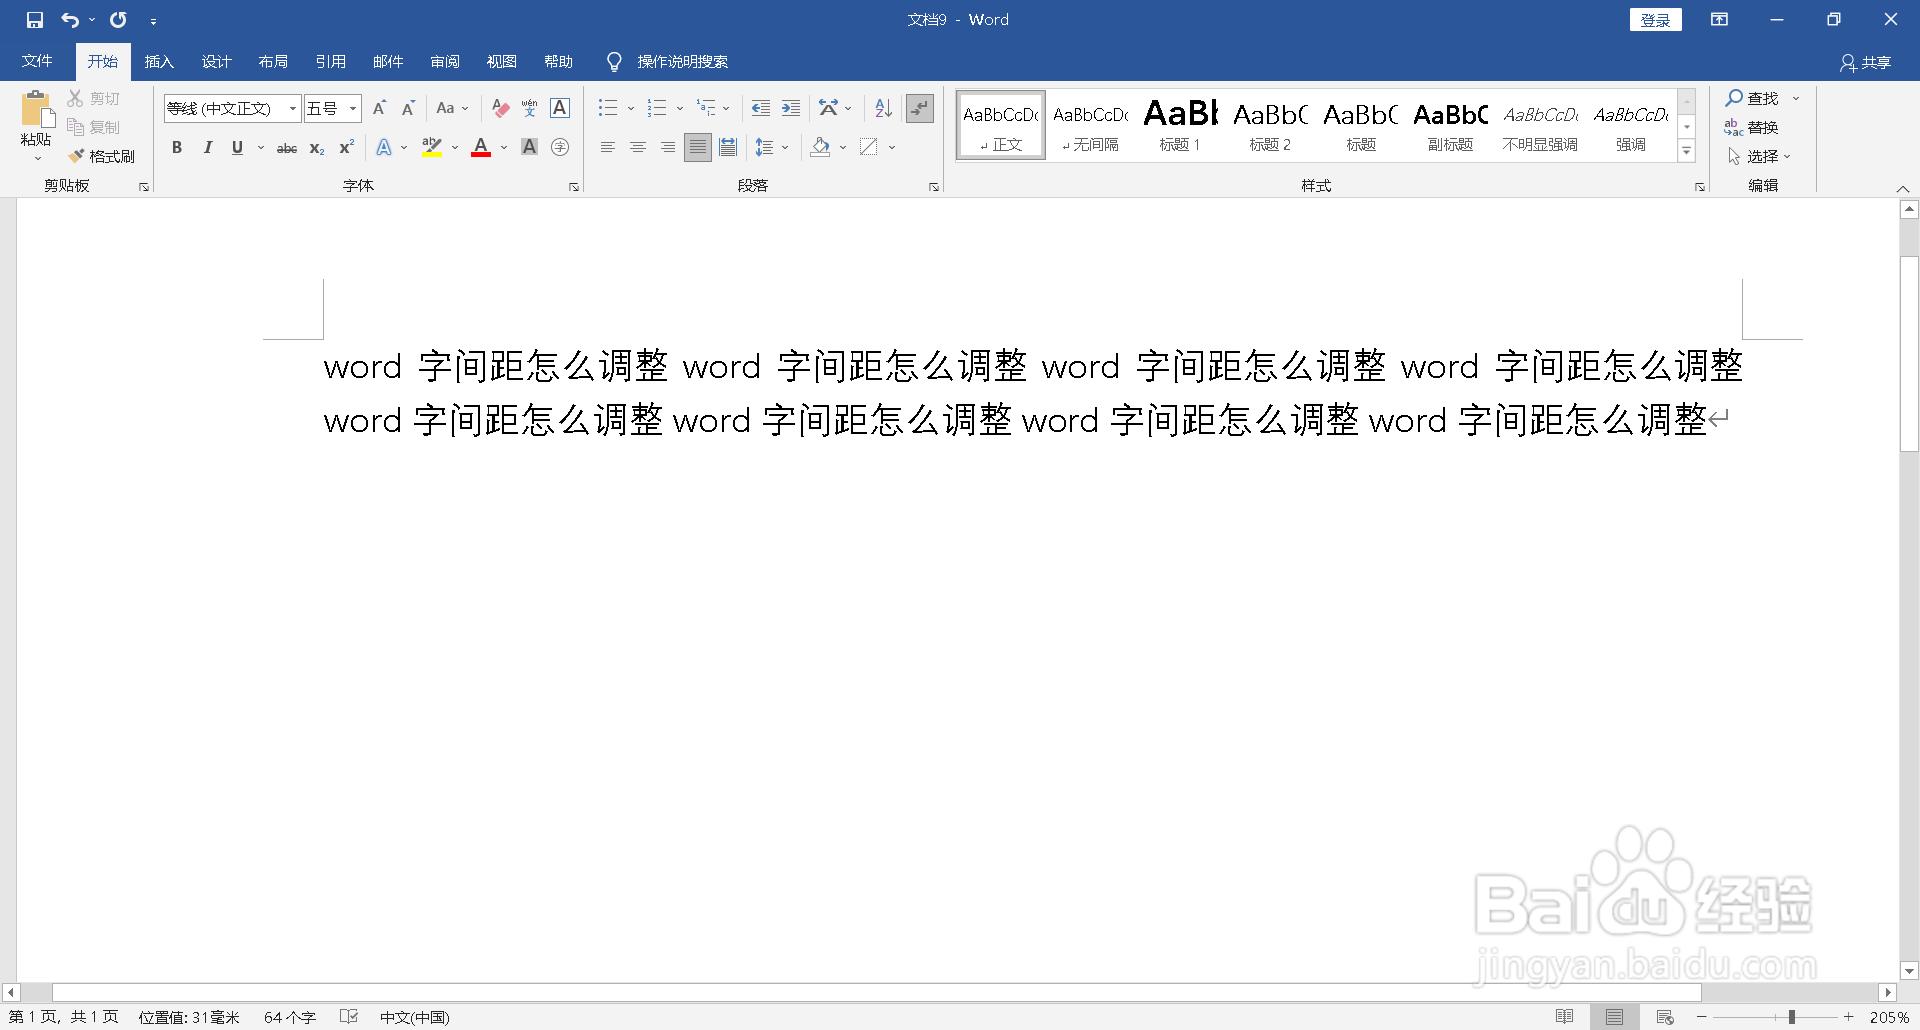Apply character shading with the shaded A

530,147
